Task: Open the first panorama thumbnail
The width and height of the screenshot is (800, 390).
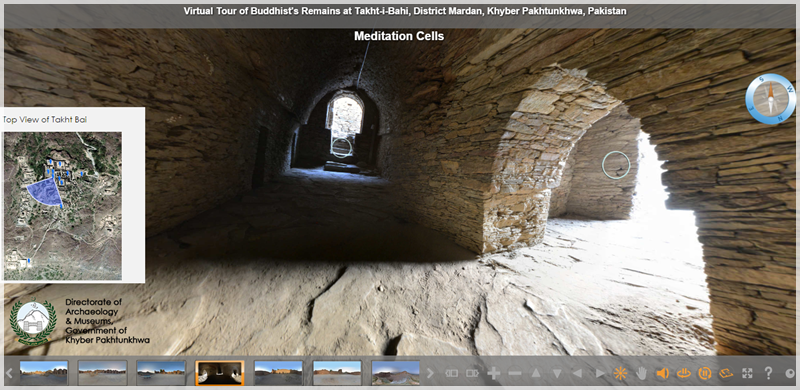Action: click(x=44, y=373)
